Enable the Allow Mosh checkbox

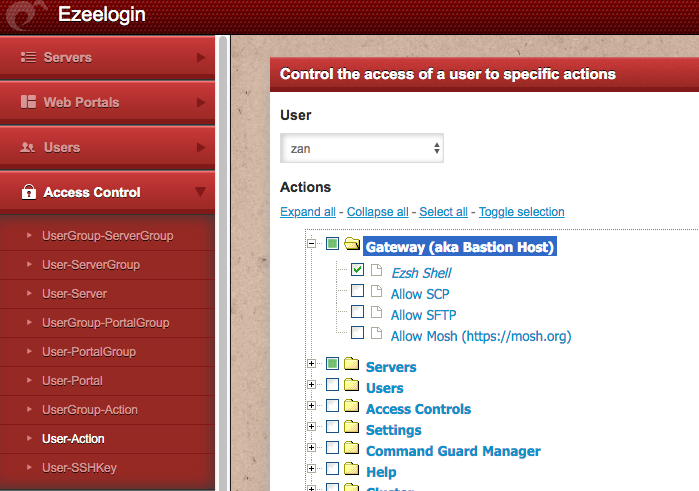pos(357,333)
